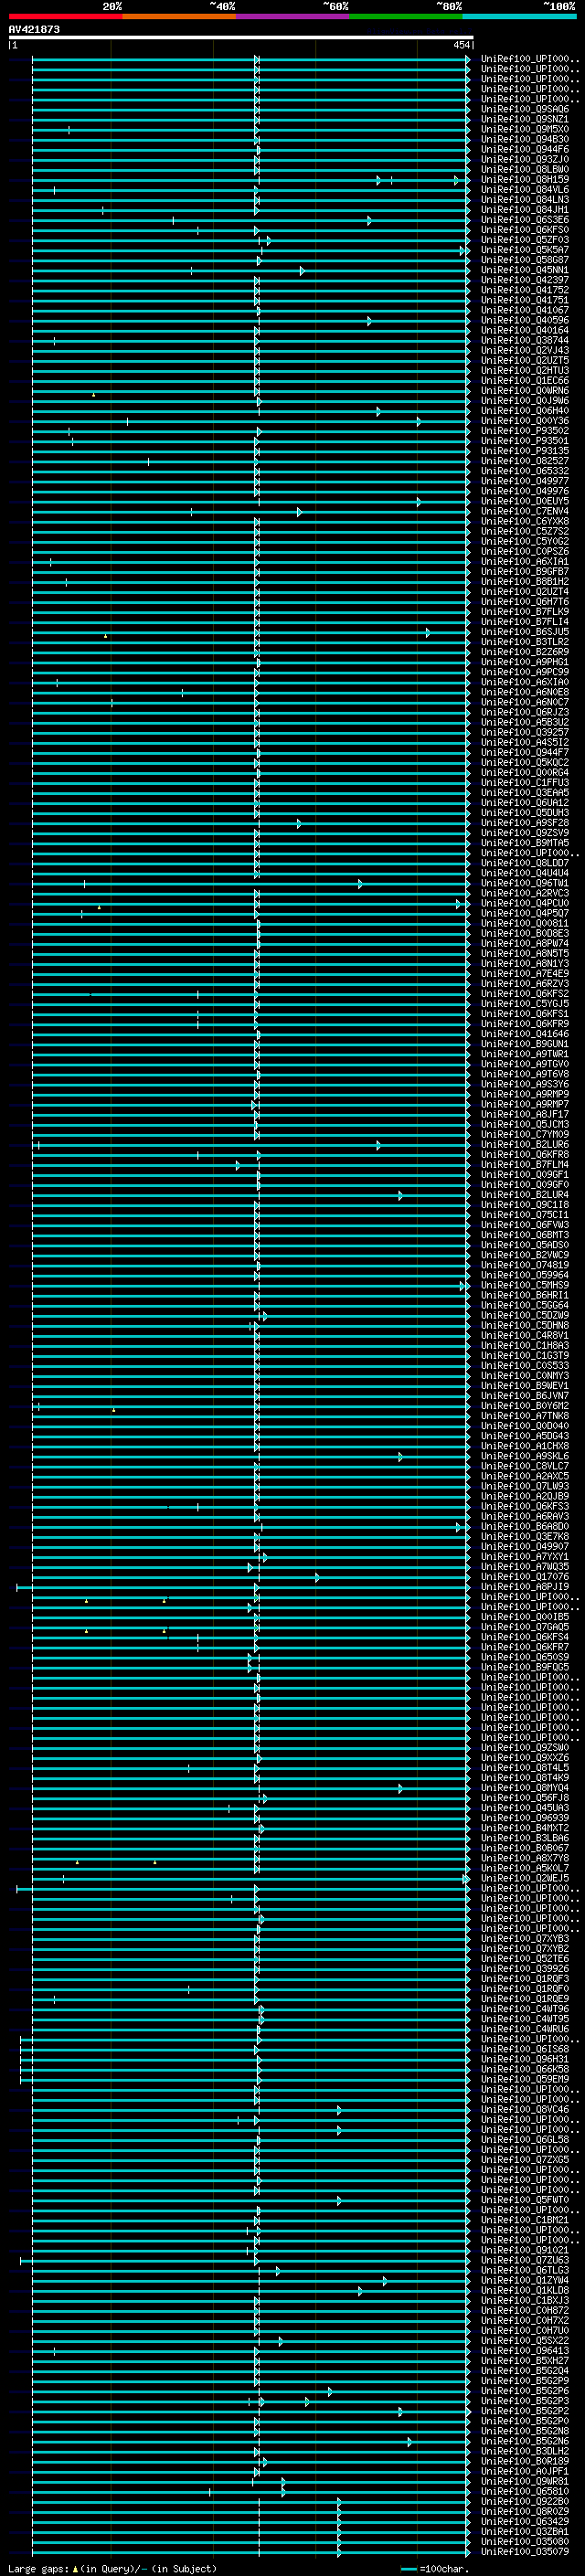The height and width of the screenshot is (2576, 585).
Task: Select hit label UniRef100_A9SKL6
Action: pos(525,1456)
